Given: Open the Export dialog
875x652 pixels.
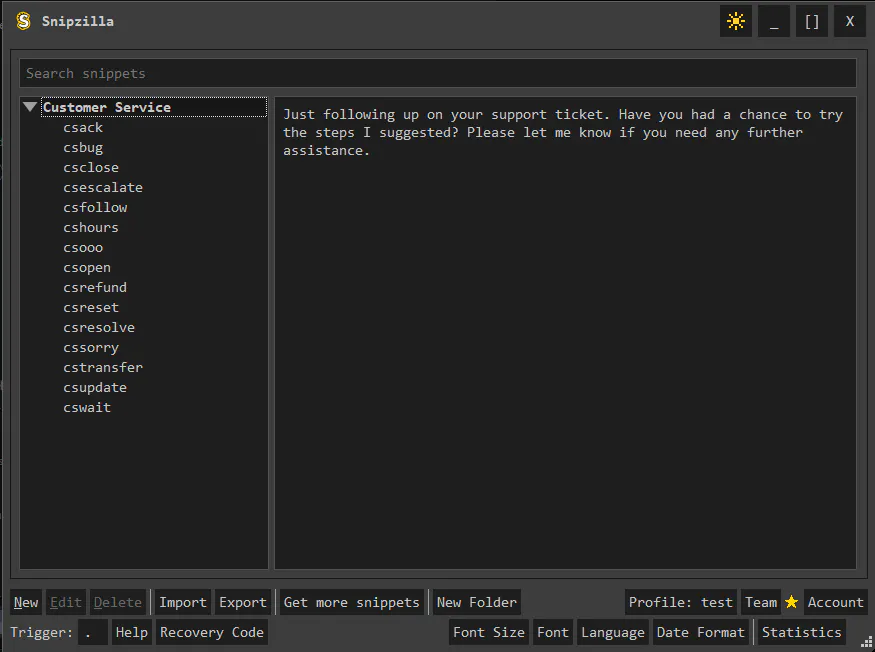Looking at the screenshot, I should [x=243, y=602].
